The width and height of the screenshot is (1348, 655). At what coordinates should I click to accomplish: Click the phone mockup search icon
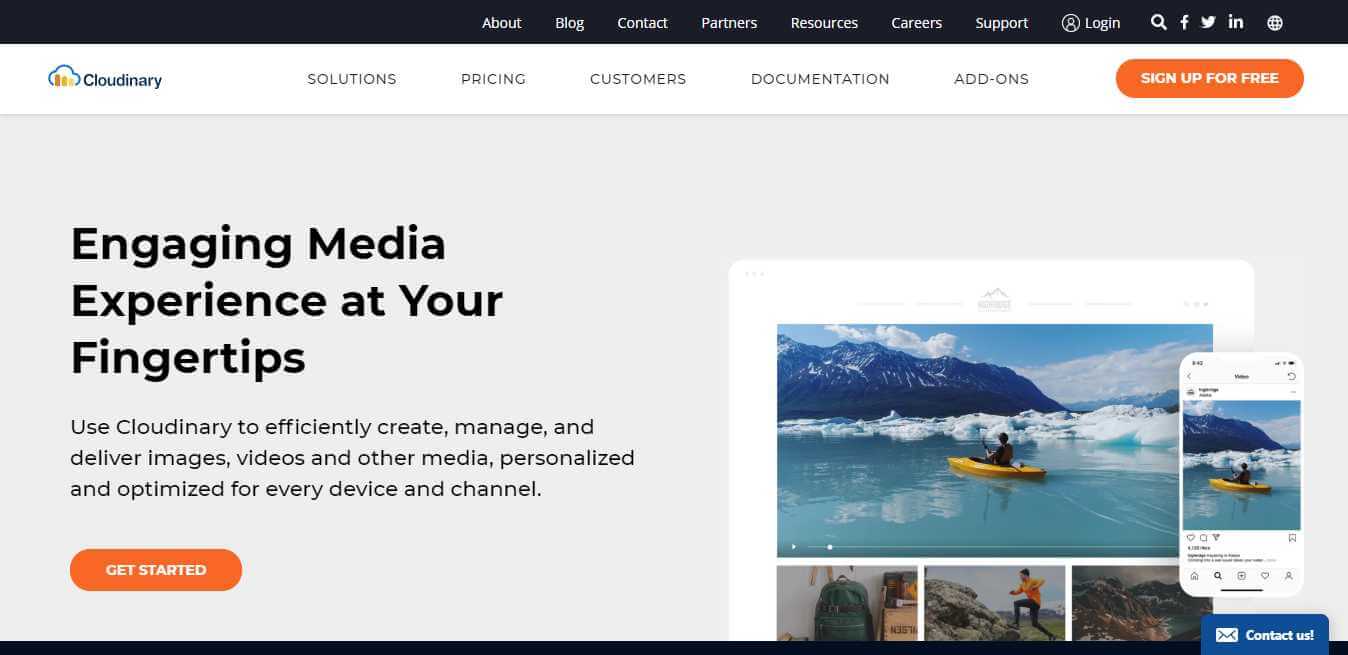pyautogui.click(x=1218, y=576)
